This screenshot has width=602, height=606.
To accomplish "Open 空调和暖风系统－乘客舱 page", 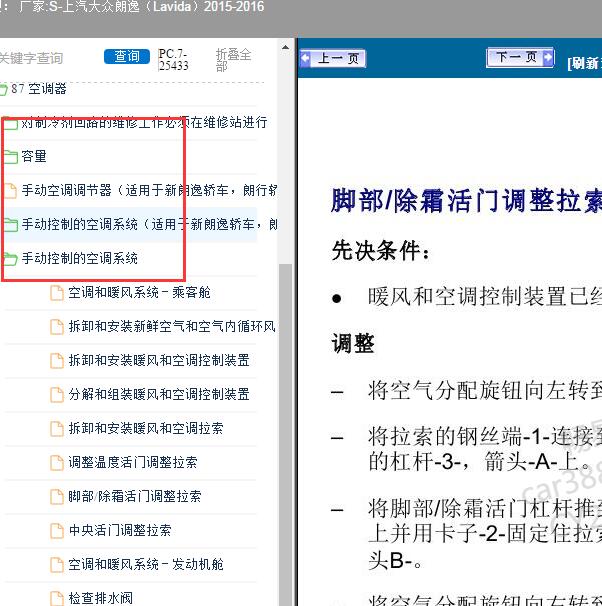I will [x=139, y=292].
